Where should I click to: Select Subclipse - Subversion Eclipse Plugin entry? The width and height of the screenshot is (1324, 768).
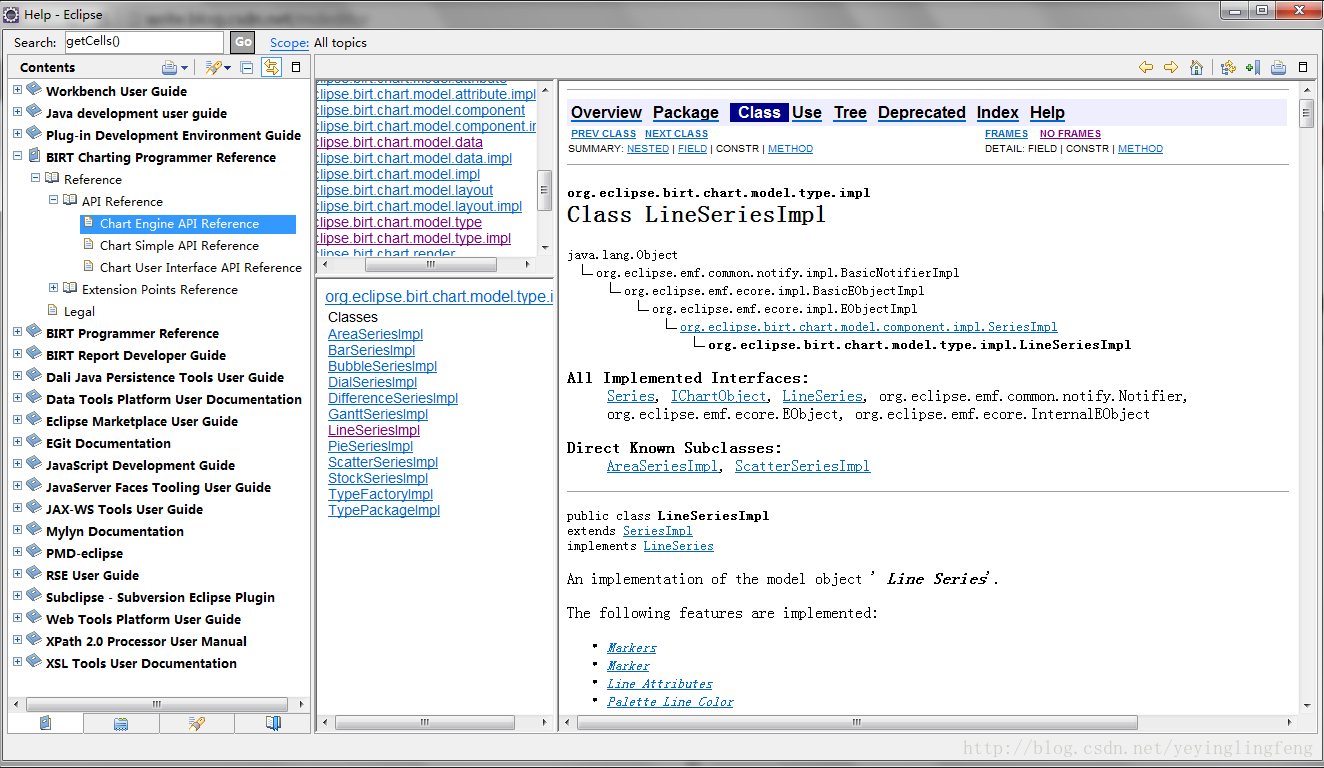pyautogui.click(x=160, y=597)
